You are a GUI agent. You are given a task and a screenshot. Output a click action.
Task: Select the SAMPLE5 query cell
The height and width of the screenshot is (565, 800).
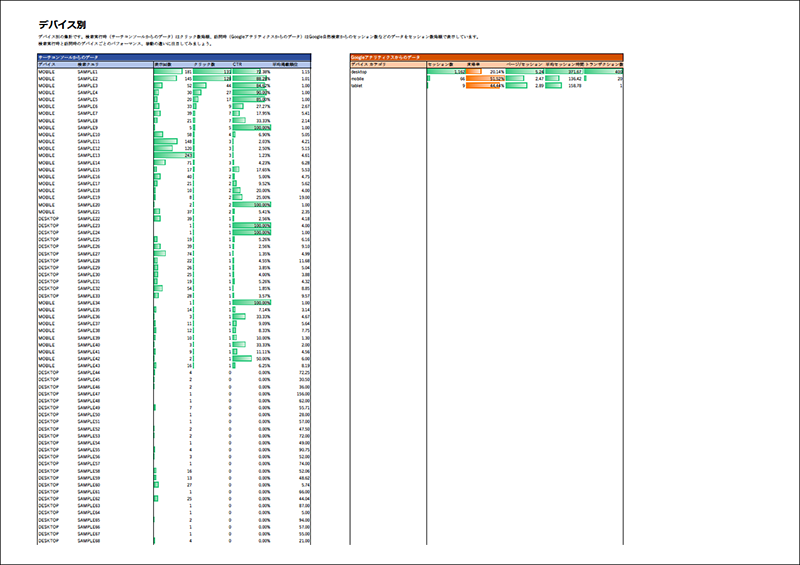88,100
